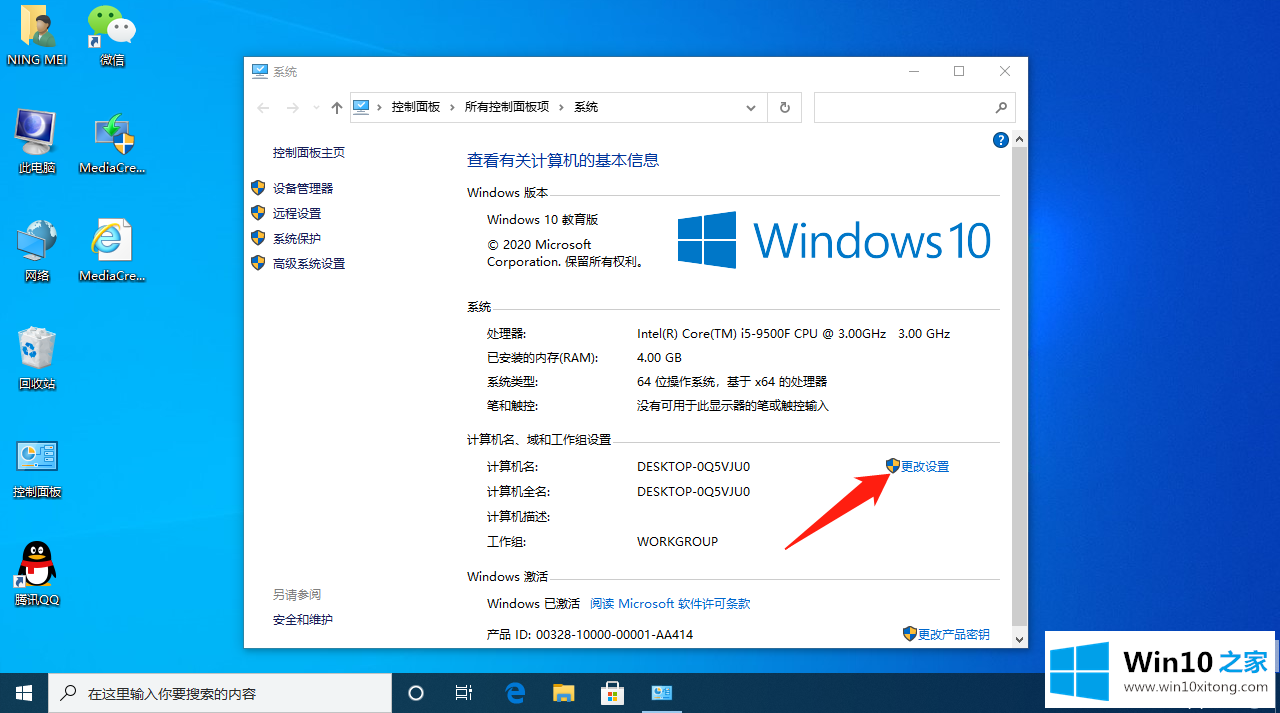This screenshot has width=1280, height=713.
Task: Click 更改设置 link next to computer name
Action: [x=924, y=466]
